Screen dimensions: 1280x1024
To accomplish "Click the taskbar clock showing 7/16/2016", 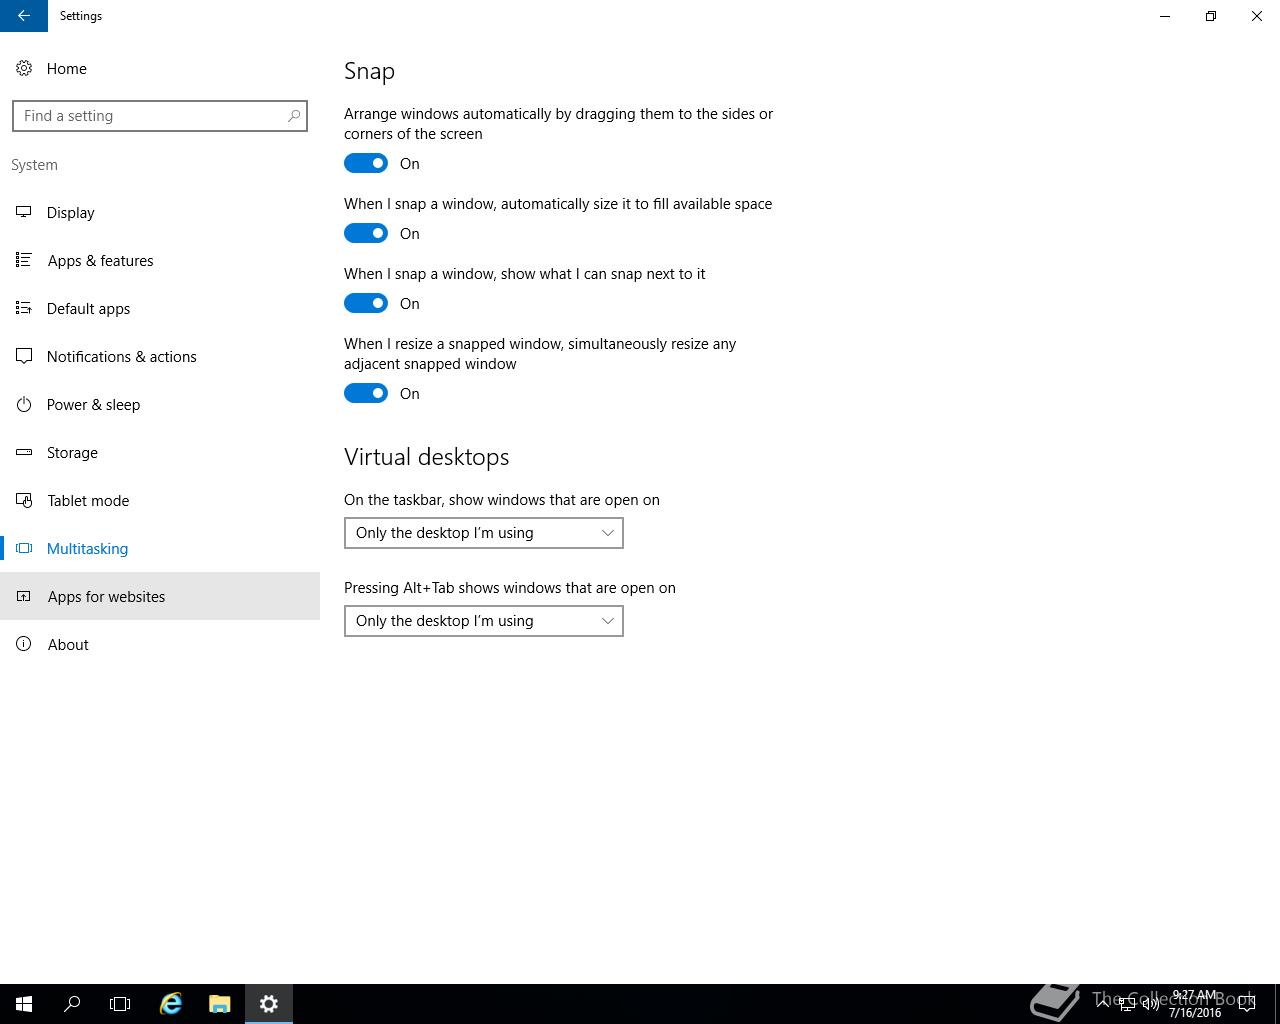I will point(1195,1004).
